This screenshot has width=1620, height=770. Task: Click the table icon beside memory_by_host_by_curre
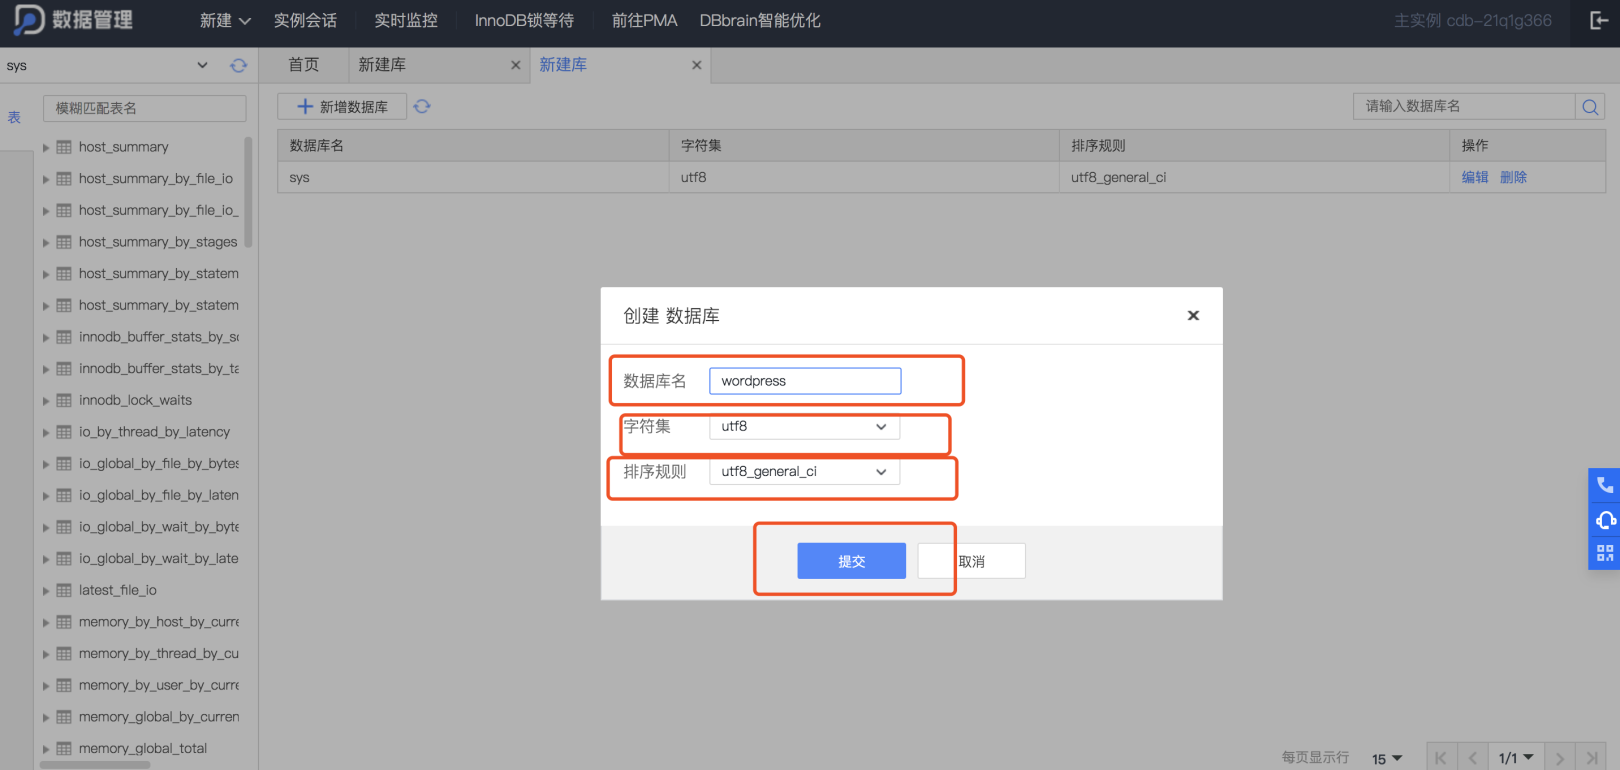click(x=64, y=622)
